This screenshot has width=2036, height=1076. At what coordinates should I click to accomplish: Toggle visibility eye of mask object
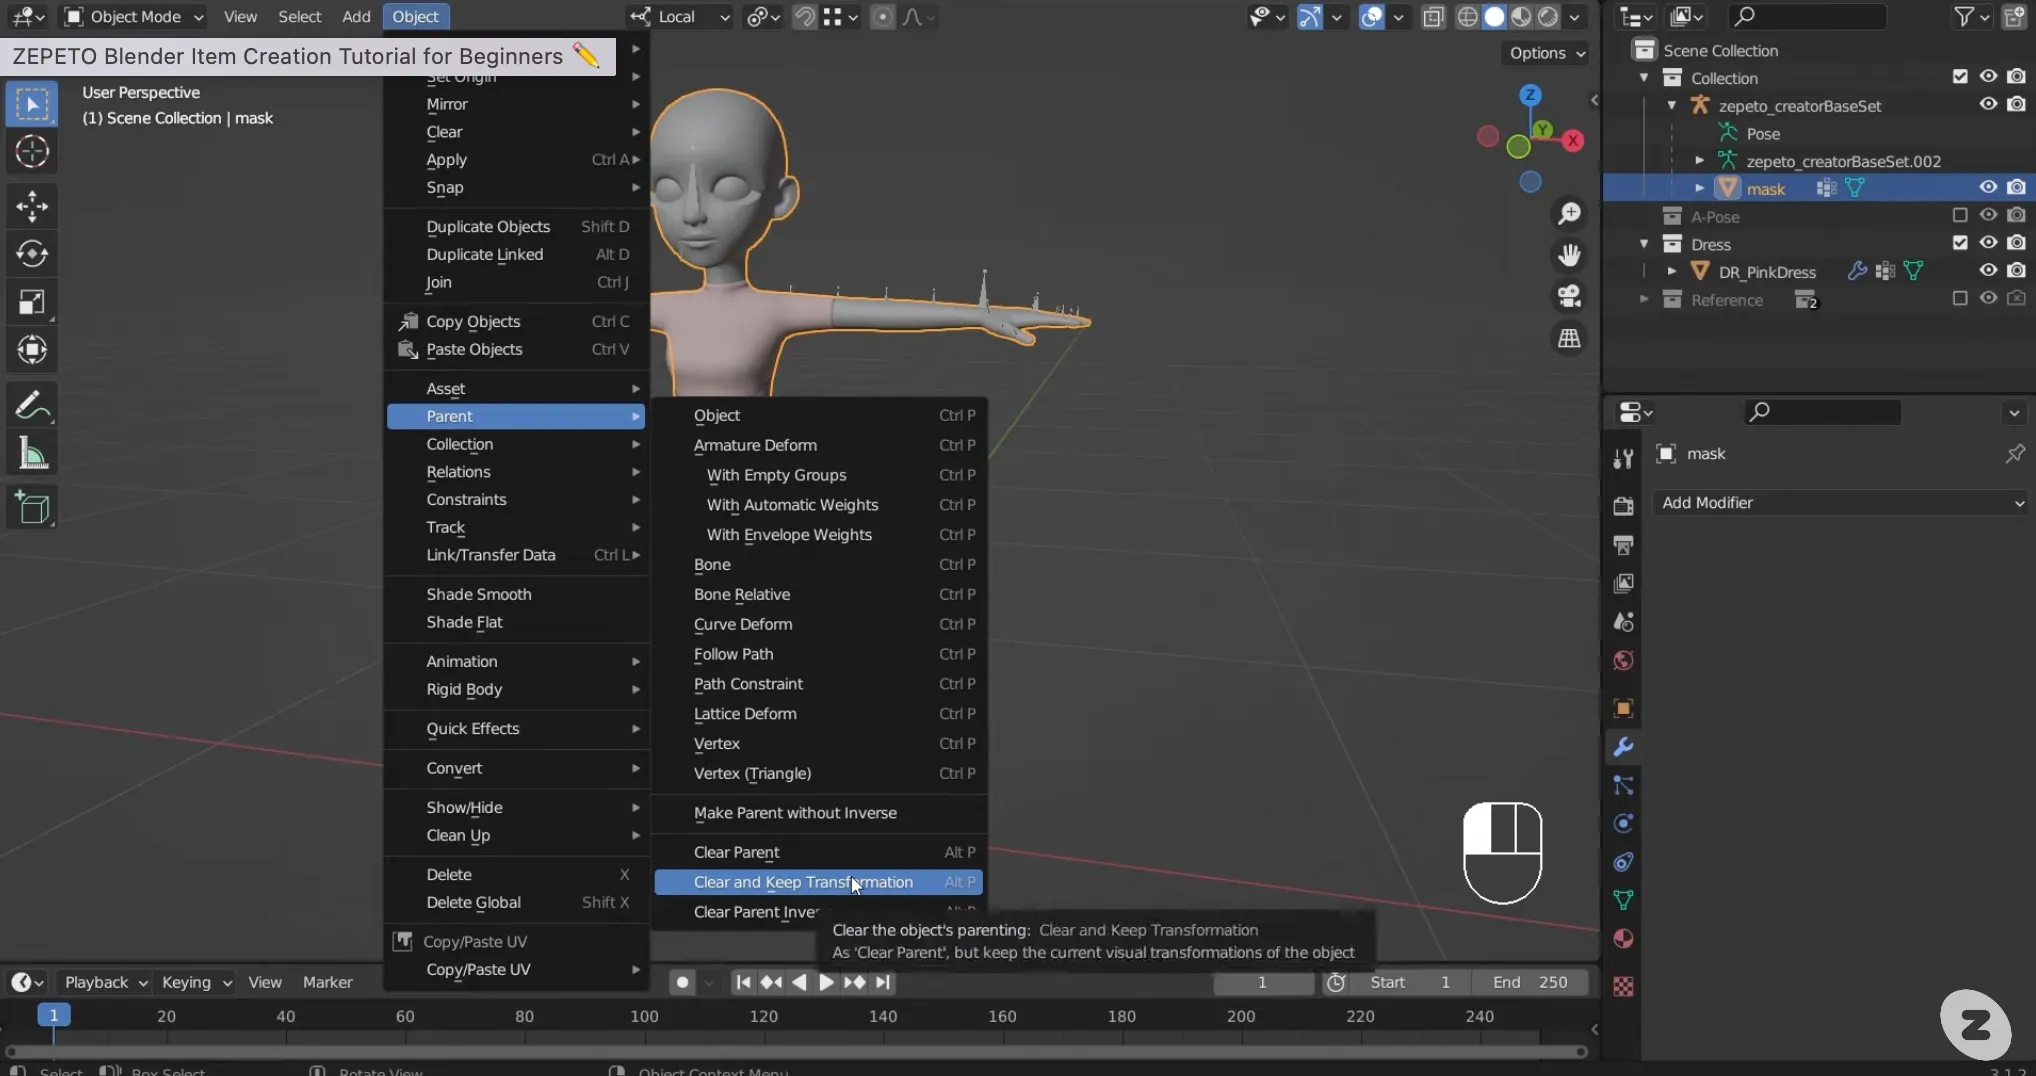point(1988,188)
